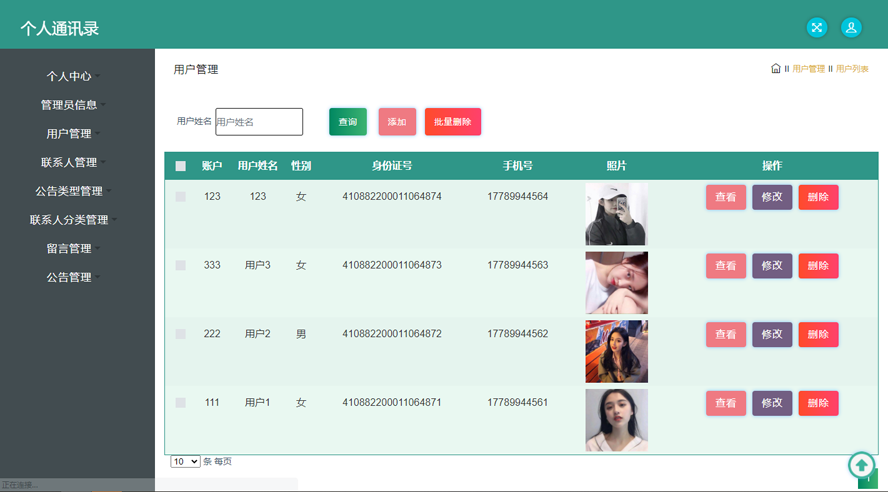Click the 性别 column header
The height and width of the screenshot is (492, 888).
pos(301,166)
